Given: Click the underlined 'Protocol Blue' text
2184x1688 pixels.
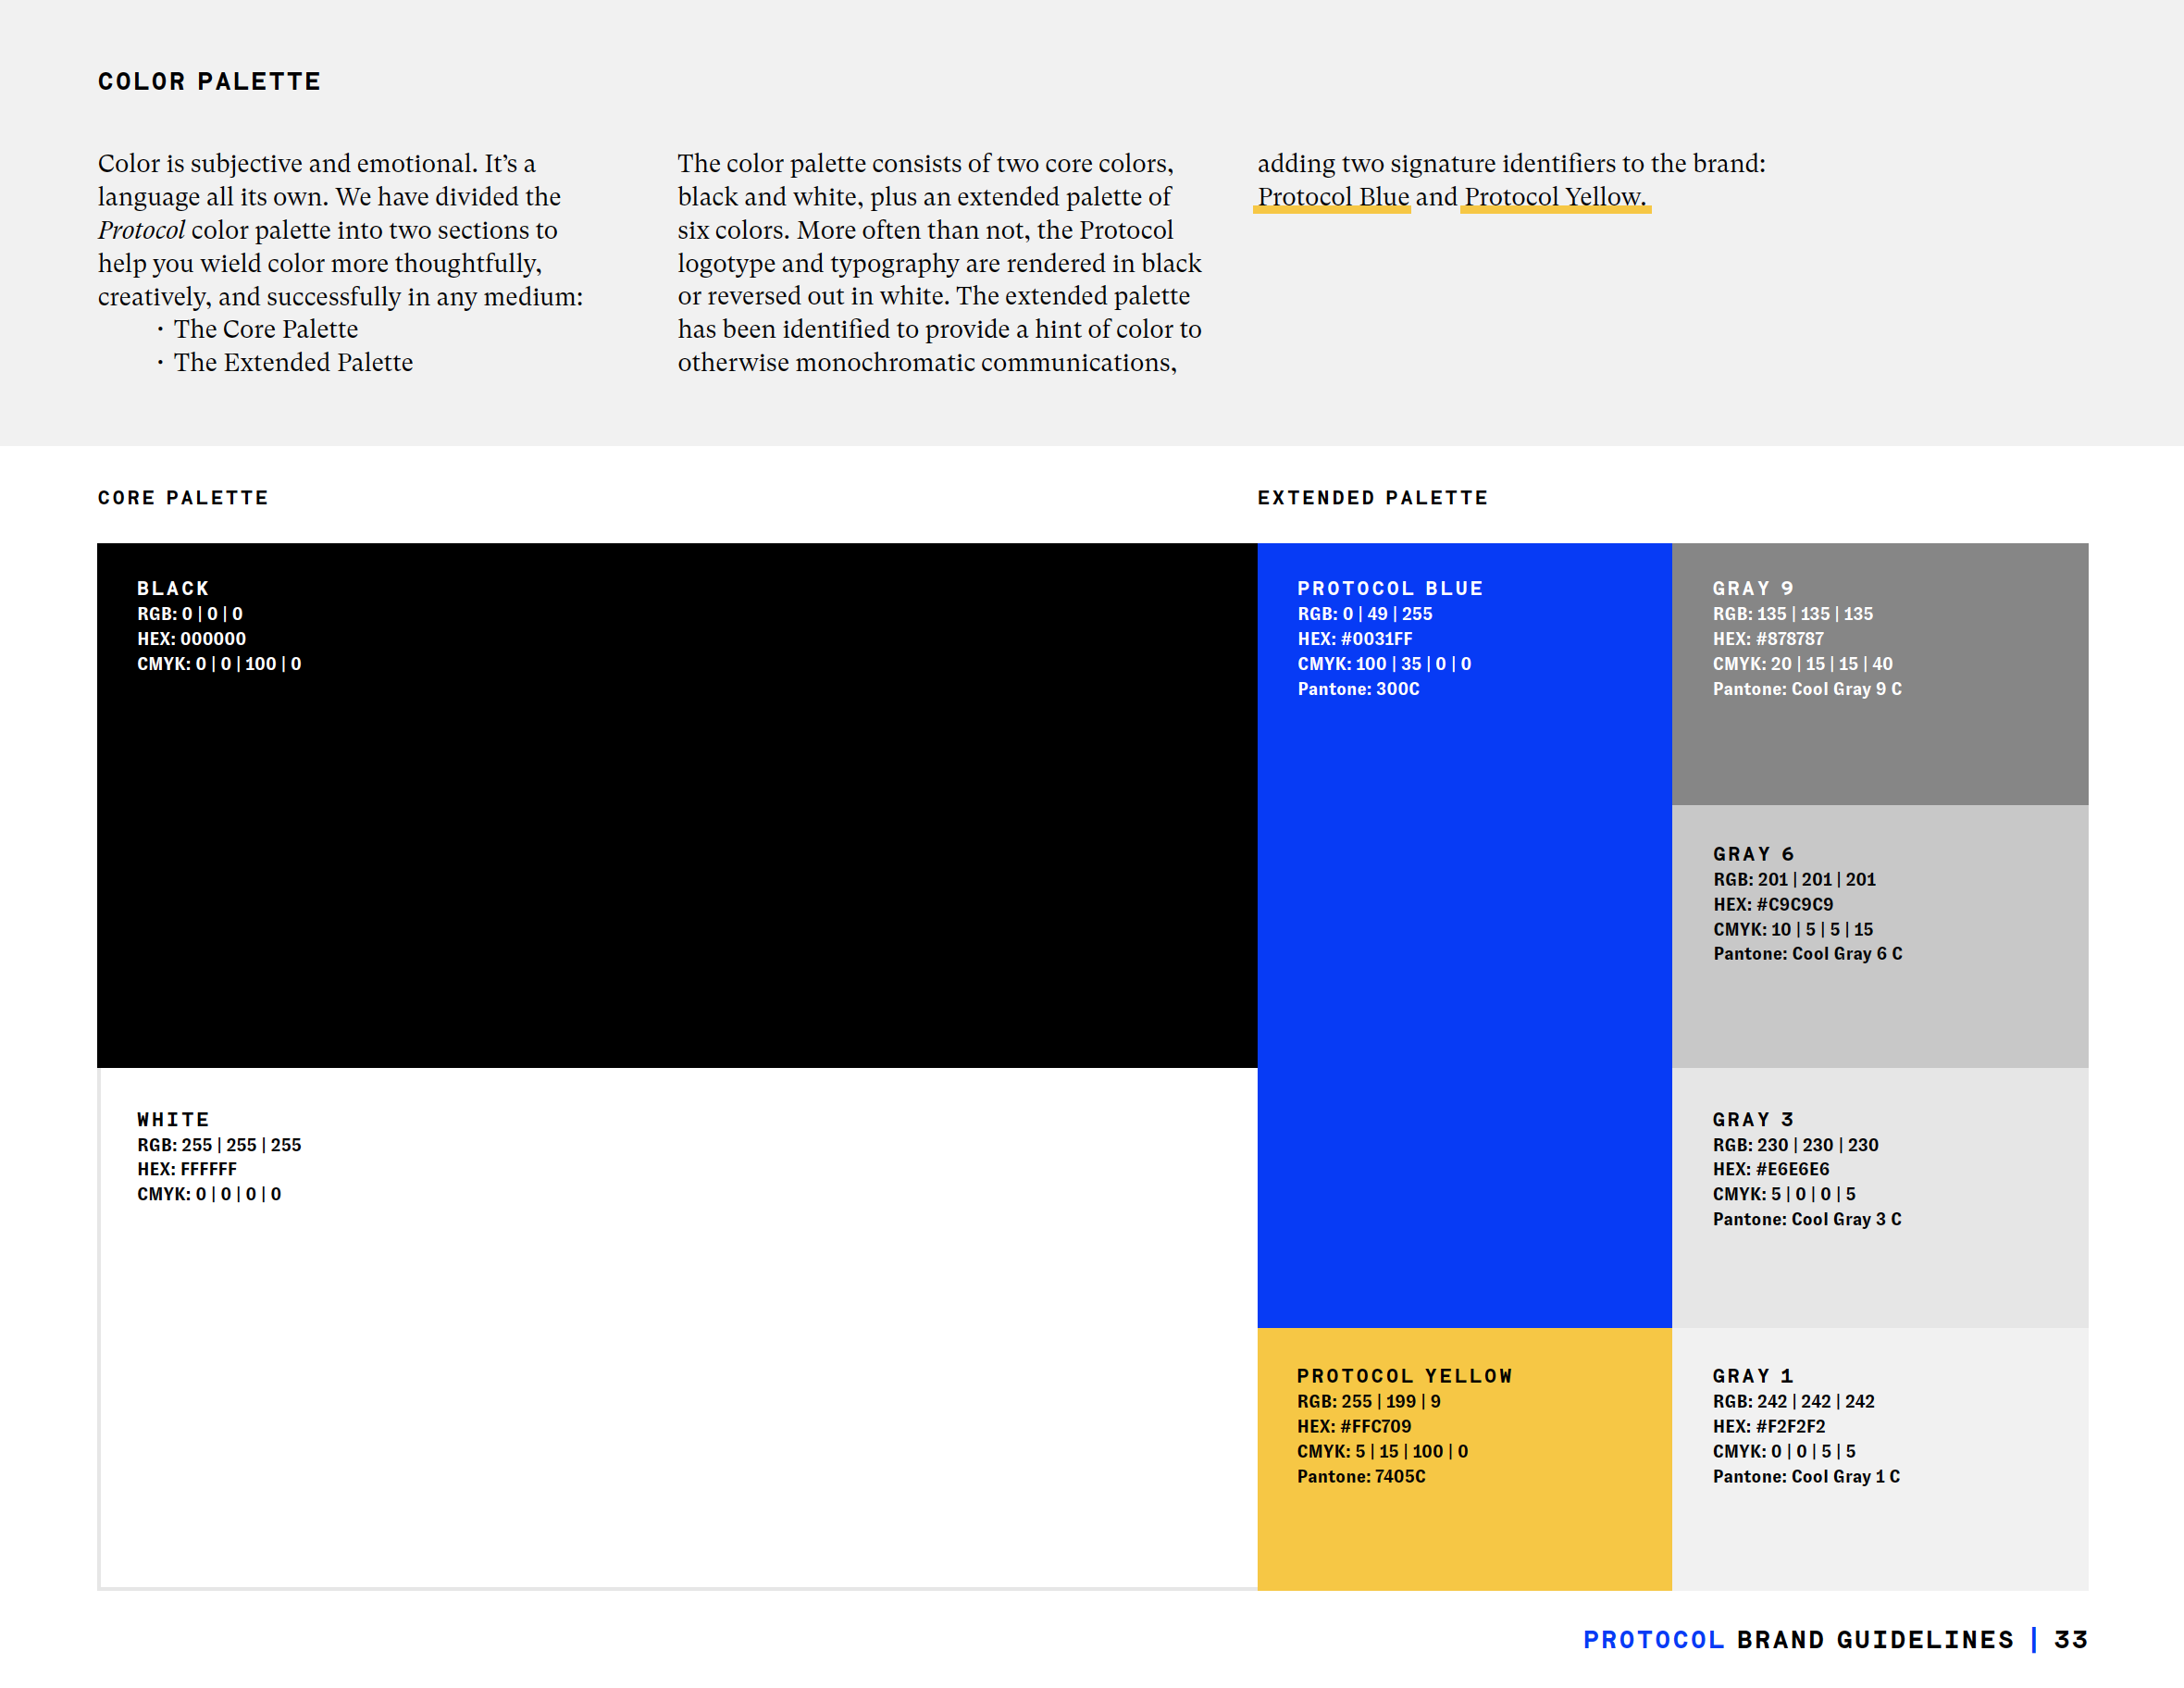Looking at the screenshot, I should click(1333, 197).
